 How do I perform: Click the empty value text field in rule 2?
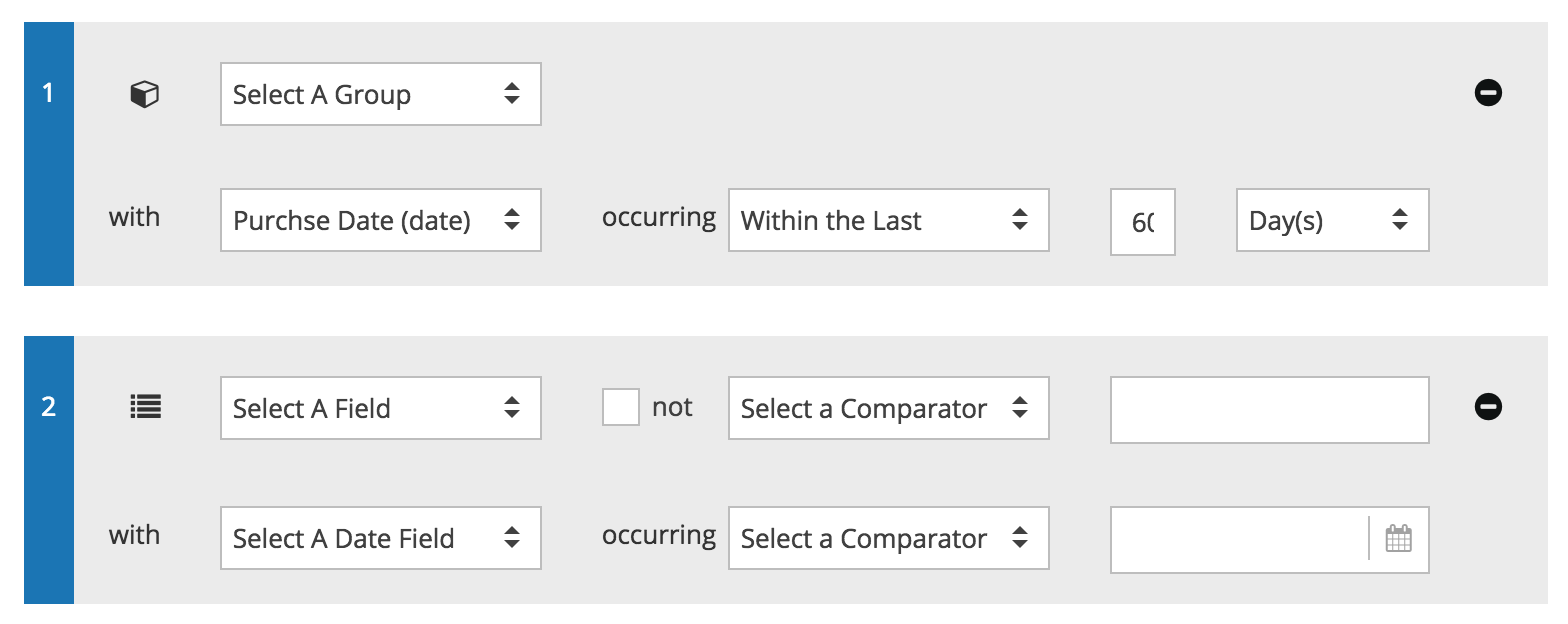(1269, 409)
